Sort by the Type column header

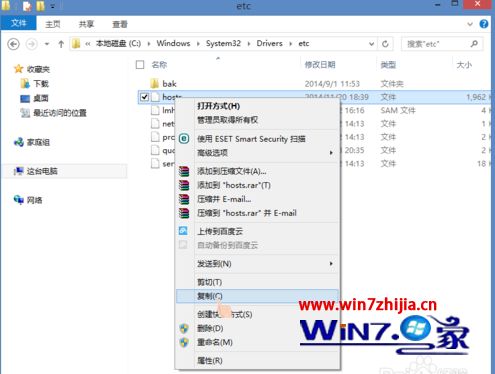(388, 65)
